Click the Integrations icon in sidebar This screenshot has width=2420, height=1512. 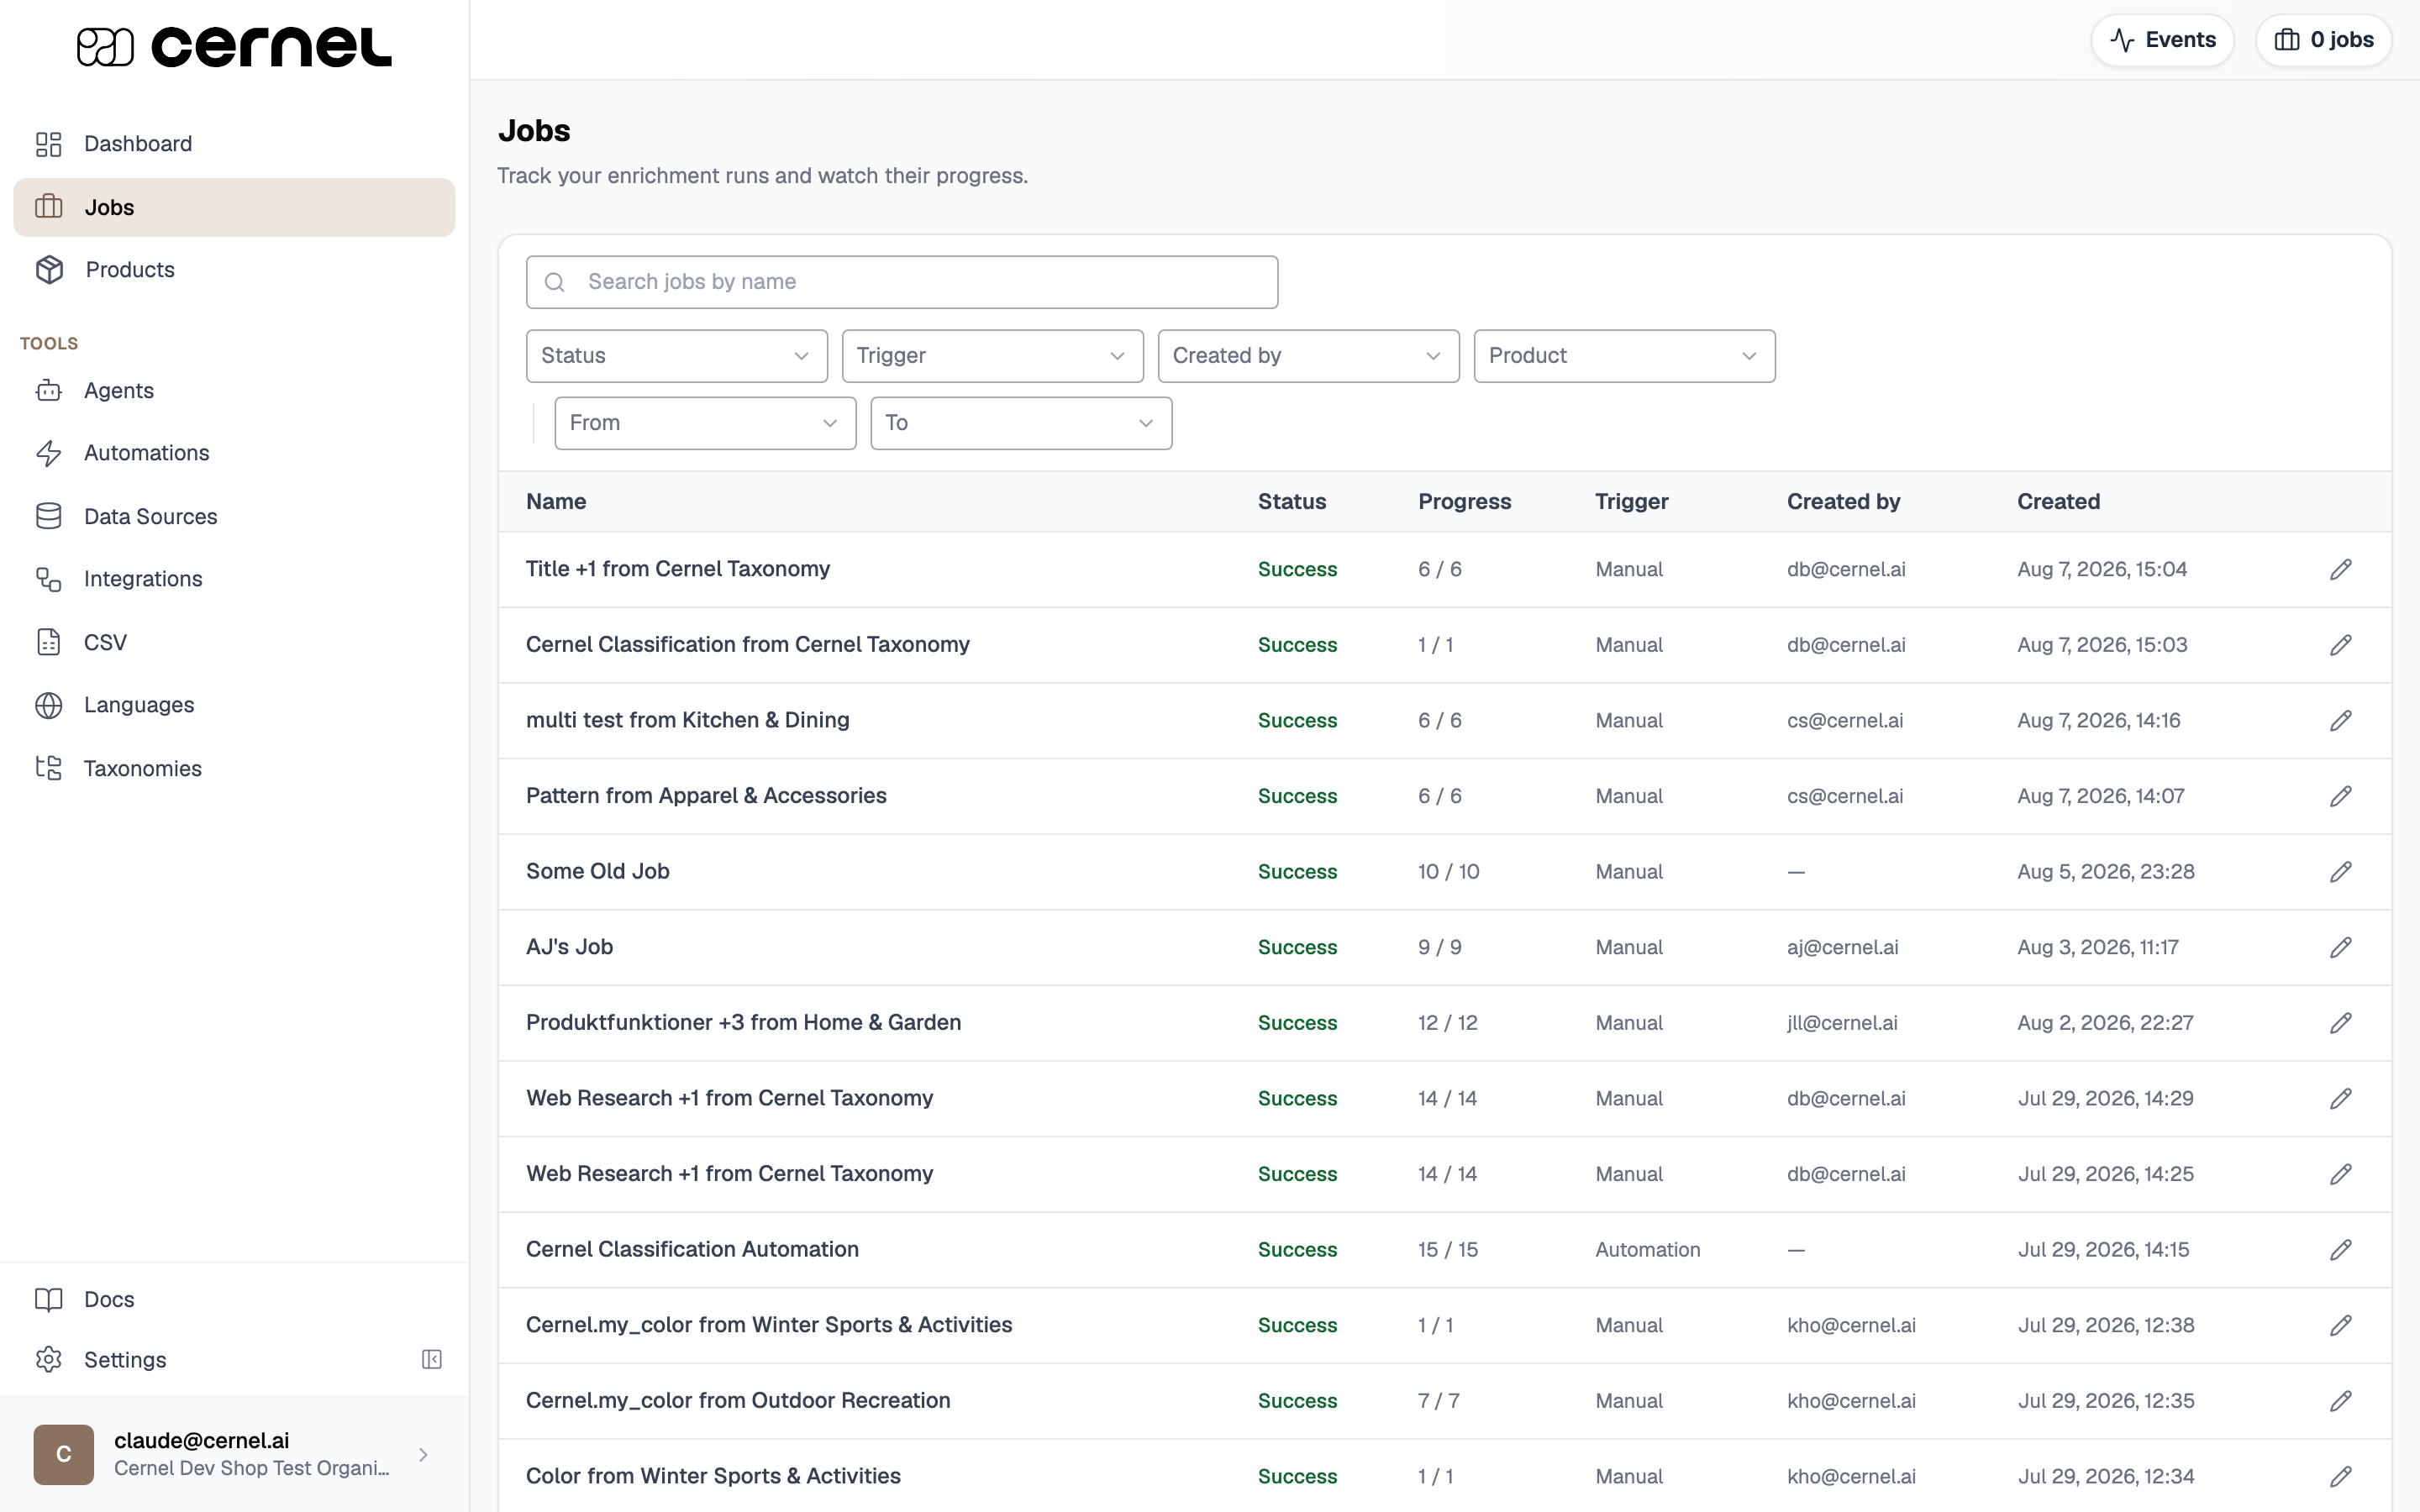pos(49,579)
